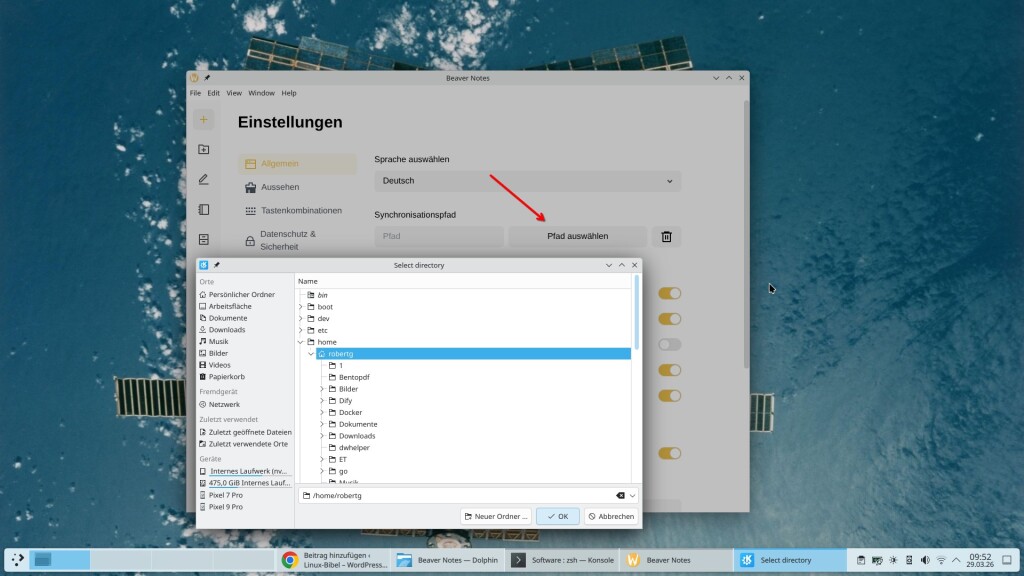The width and height of the screenshot is (1024, 576).
Task: Click the plus icon for a new note
Action: (203, 120)
